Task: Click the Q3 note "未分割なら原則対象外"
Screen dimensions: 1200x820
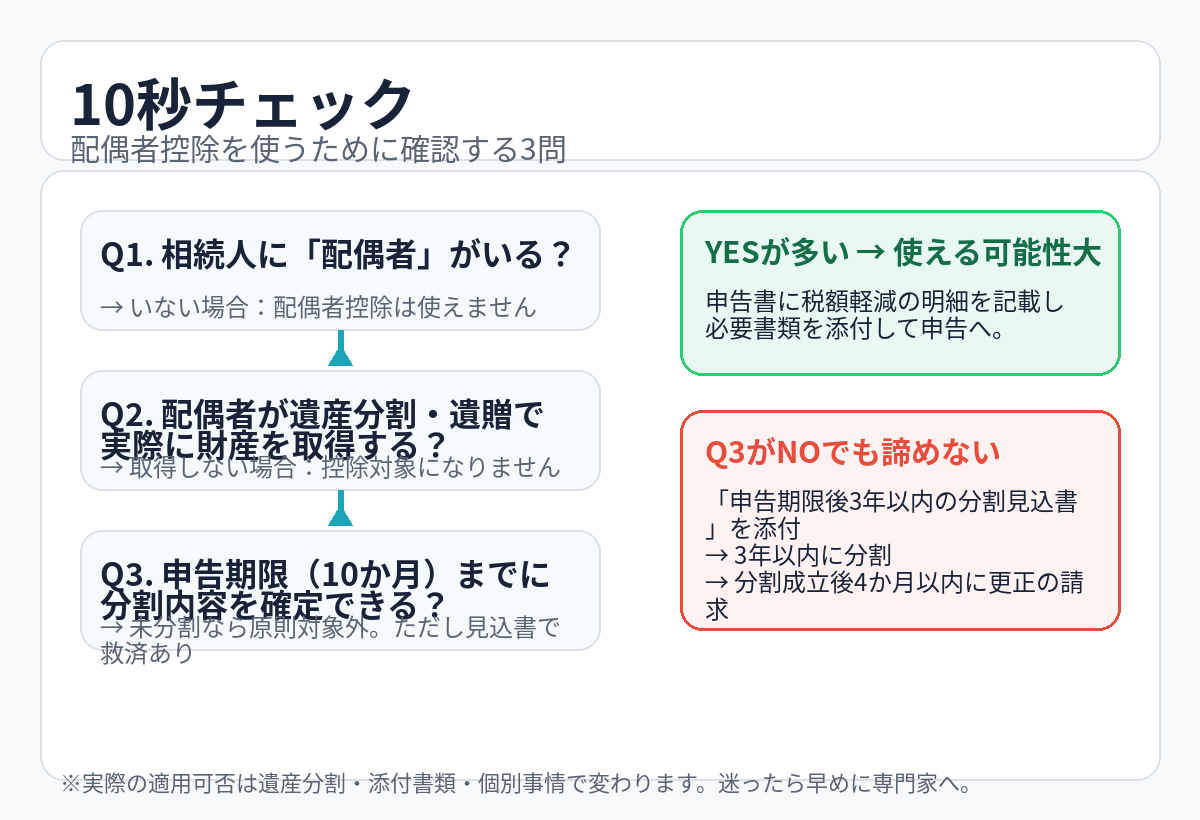Action: point(330,627)
